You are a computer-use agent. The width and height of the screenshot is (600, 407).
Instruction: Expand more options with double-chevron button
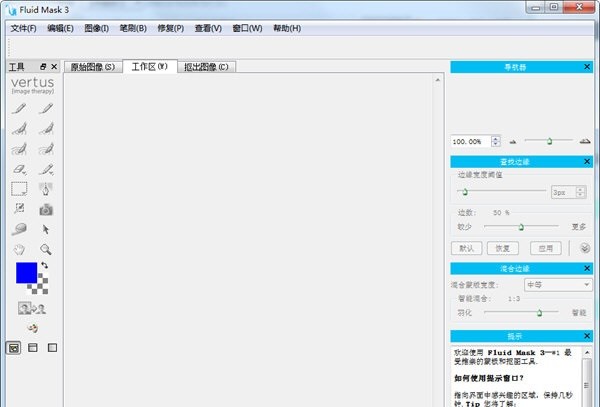pyautogui.click(x=585, y=248)
